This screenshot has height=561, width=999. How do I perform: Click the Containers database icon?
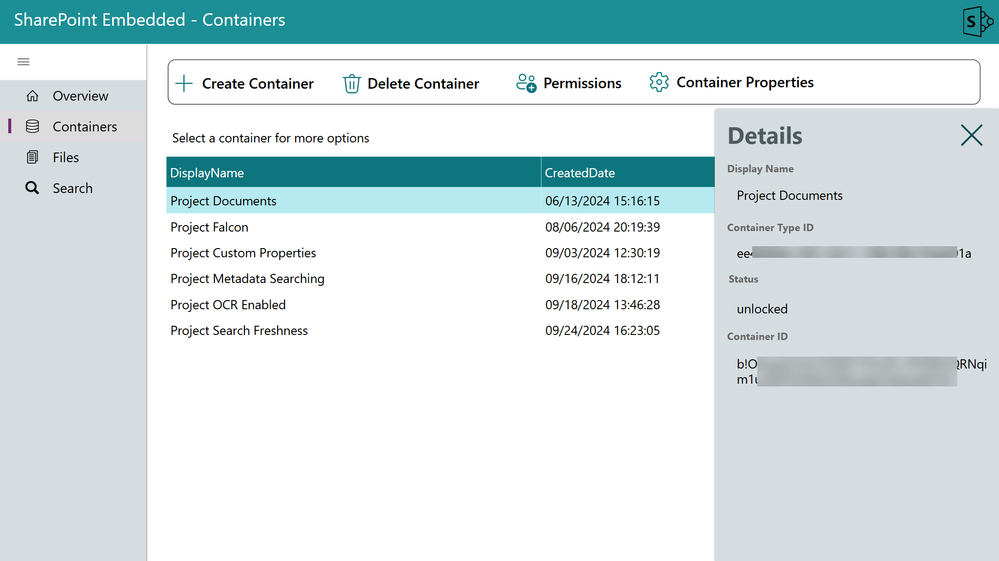coord(32,126)
